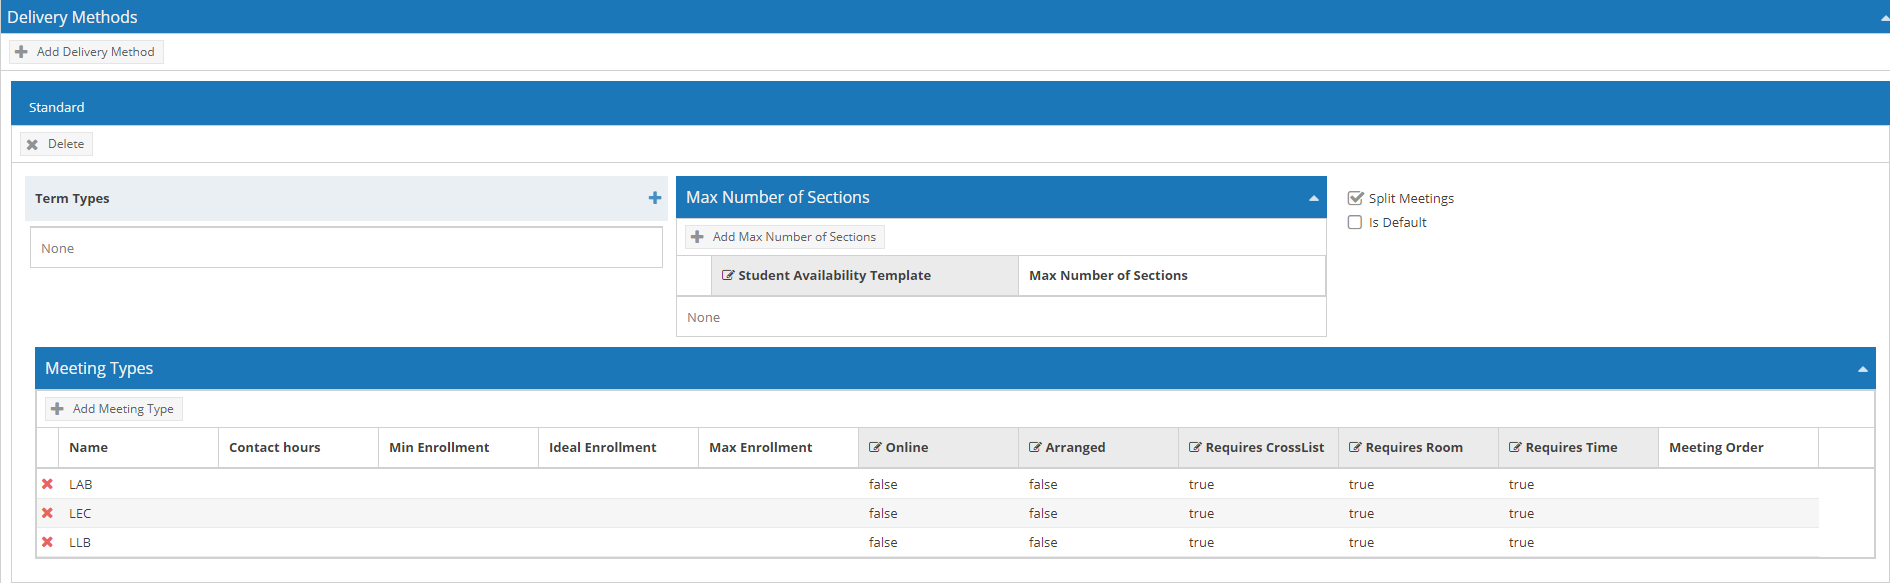
Task: Select the LLB name cell
Action: pos(138,542)
